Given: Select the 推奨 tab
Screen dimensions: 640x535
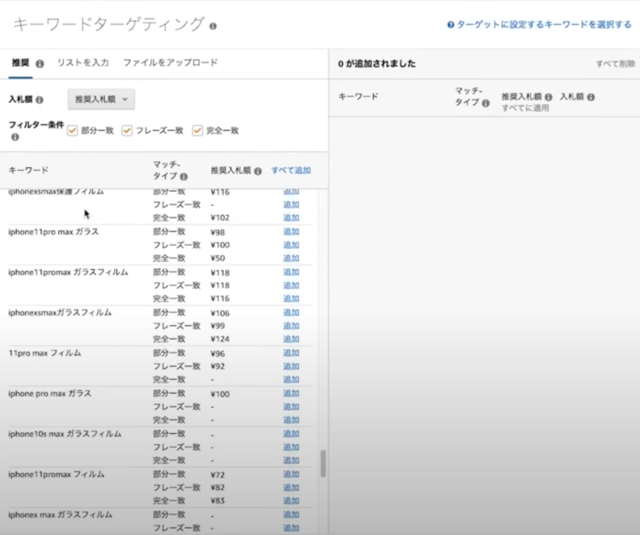Looking at the screenshot, I should click(20, 63).
